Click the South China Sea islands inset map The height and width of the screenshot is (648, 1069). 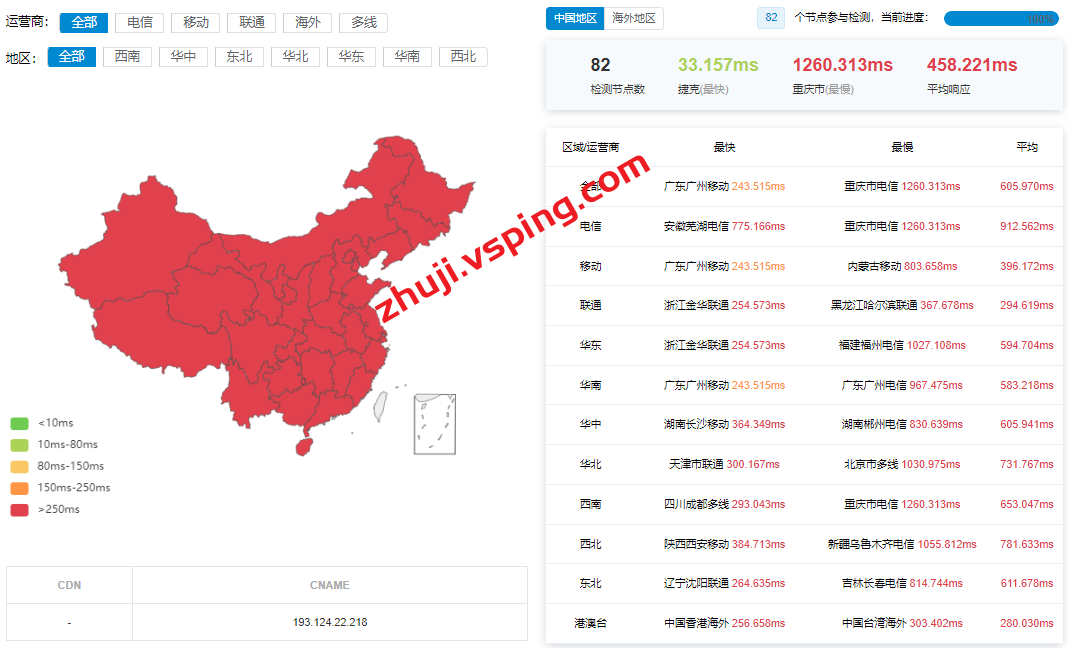pos(435,424)
